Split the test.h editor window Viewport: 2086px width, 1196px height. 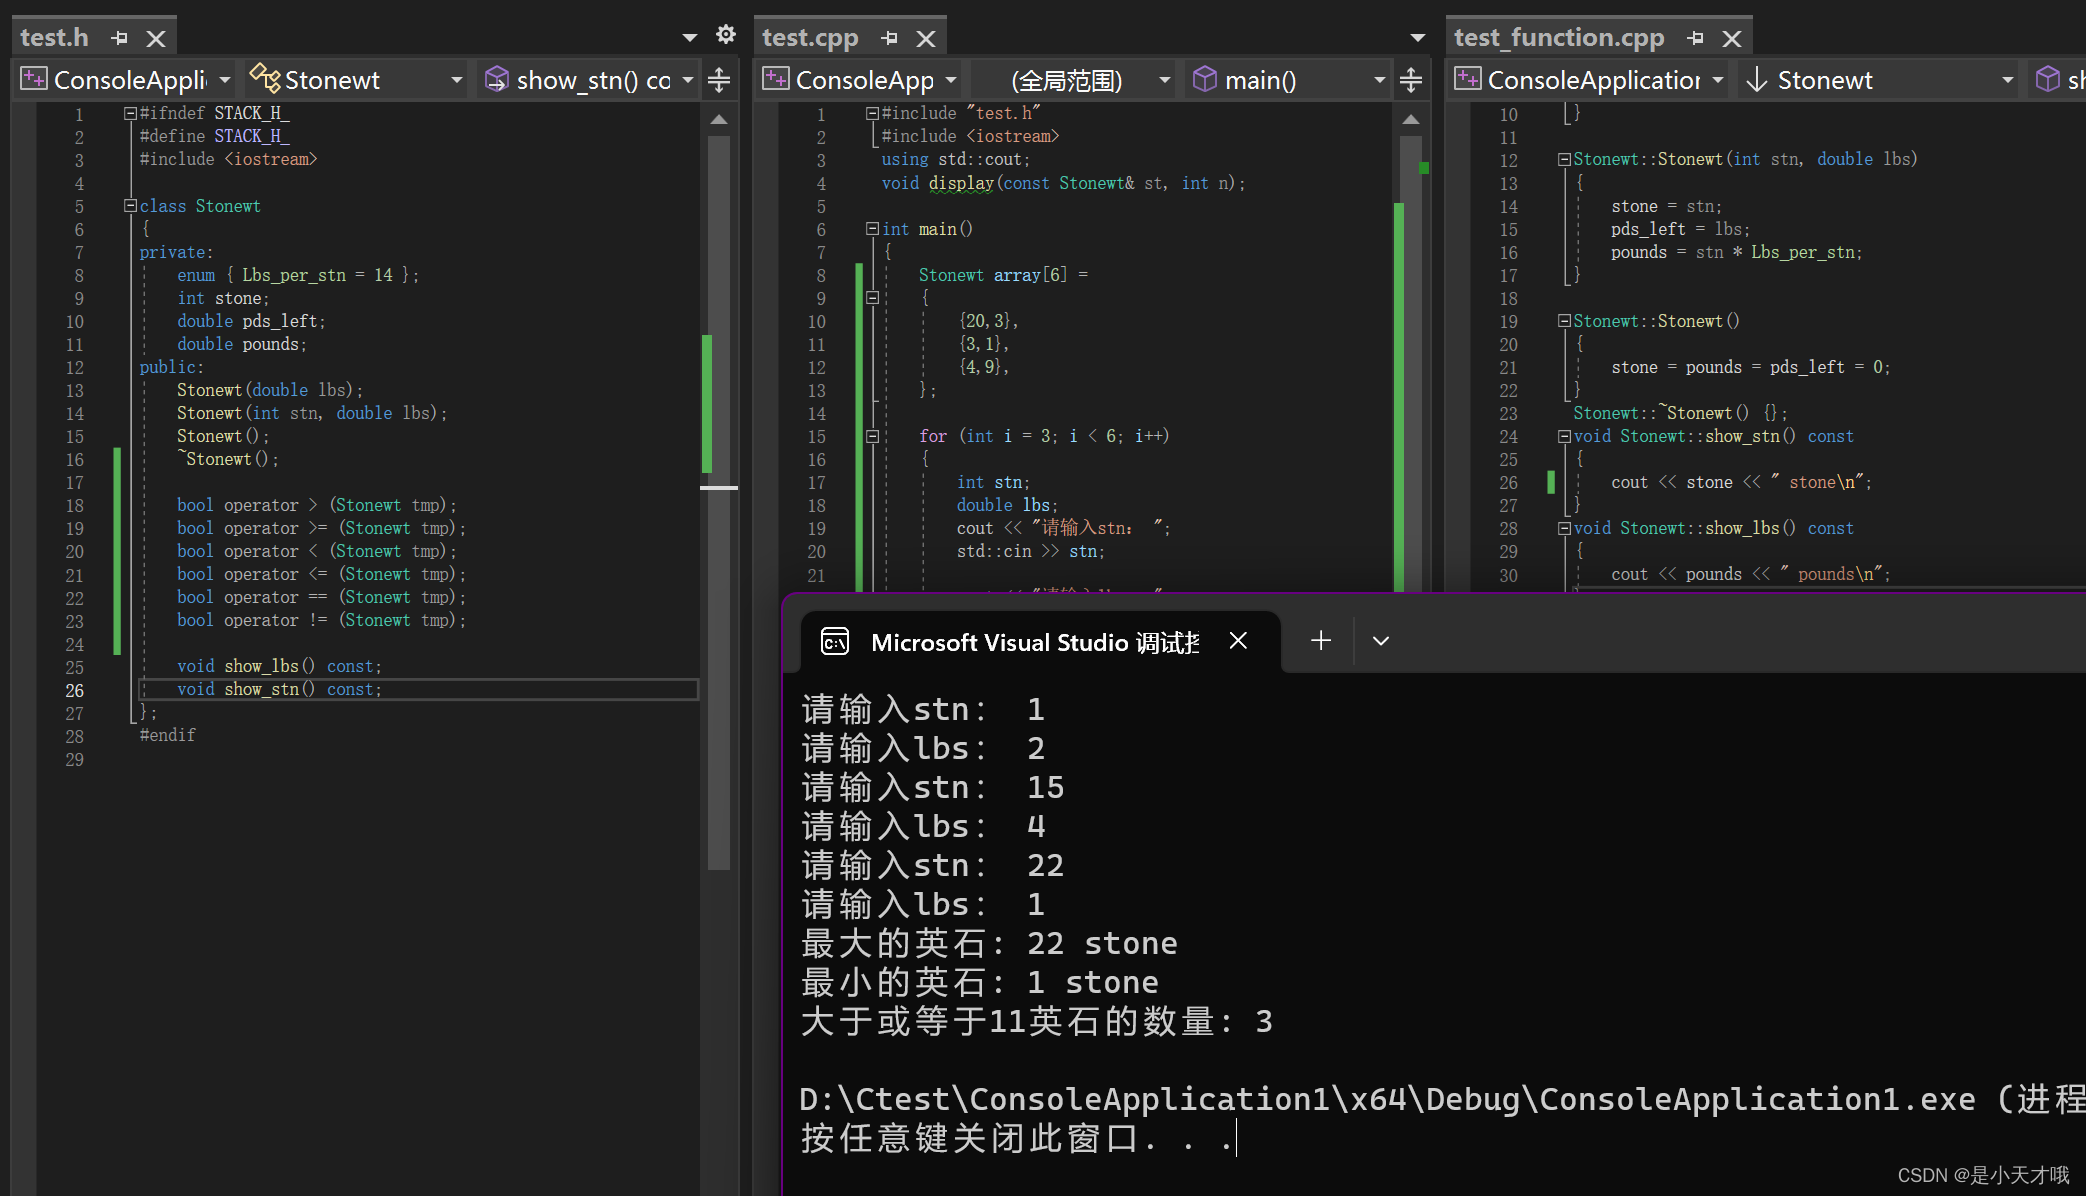click(x=719, y=80)
